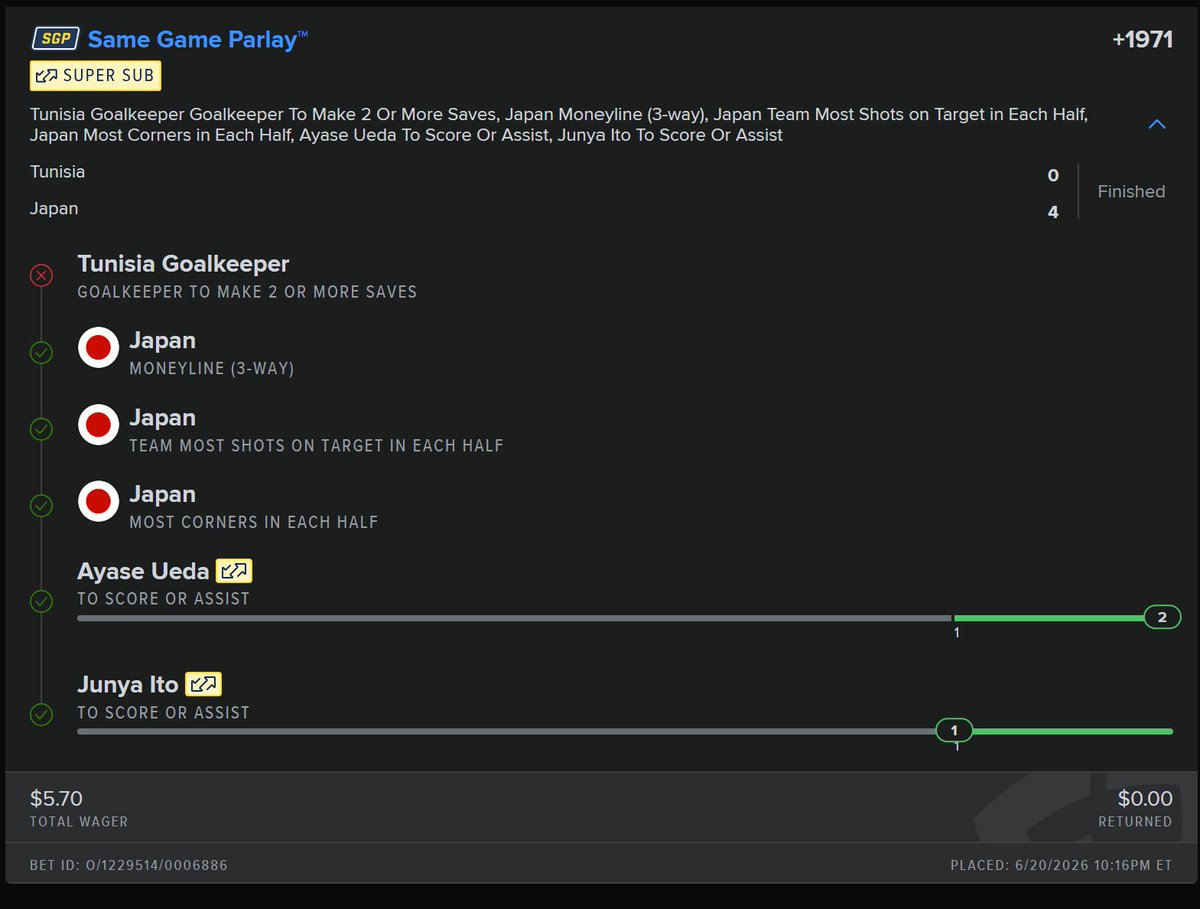1200x909 pixels.
Task: Click the Japan flag on Moneyline leg
Action: (x=98, y=348)
